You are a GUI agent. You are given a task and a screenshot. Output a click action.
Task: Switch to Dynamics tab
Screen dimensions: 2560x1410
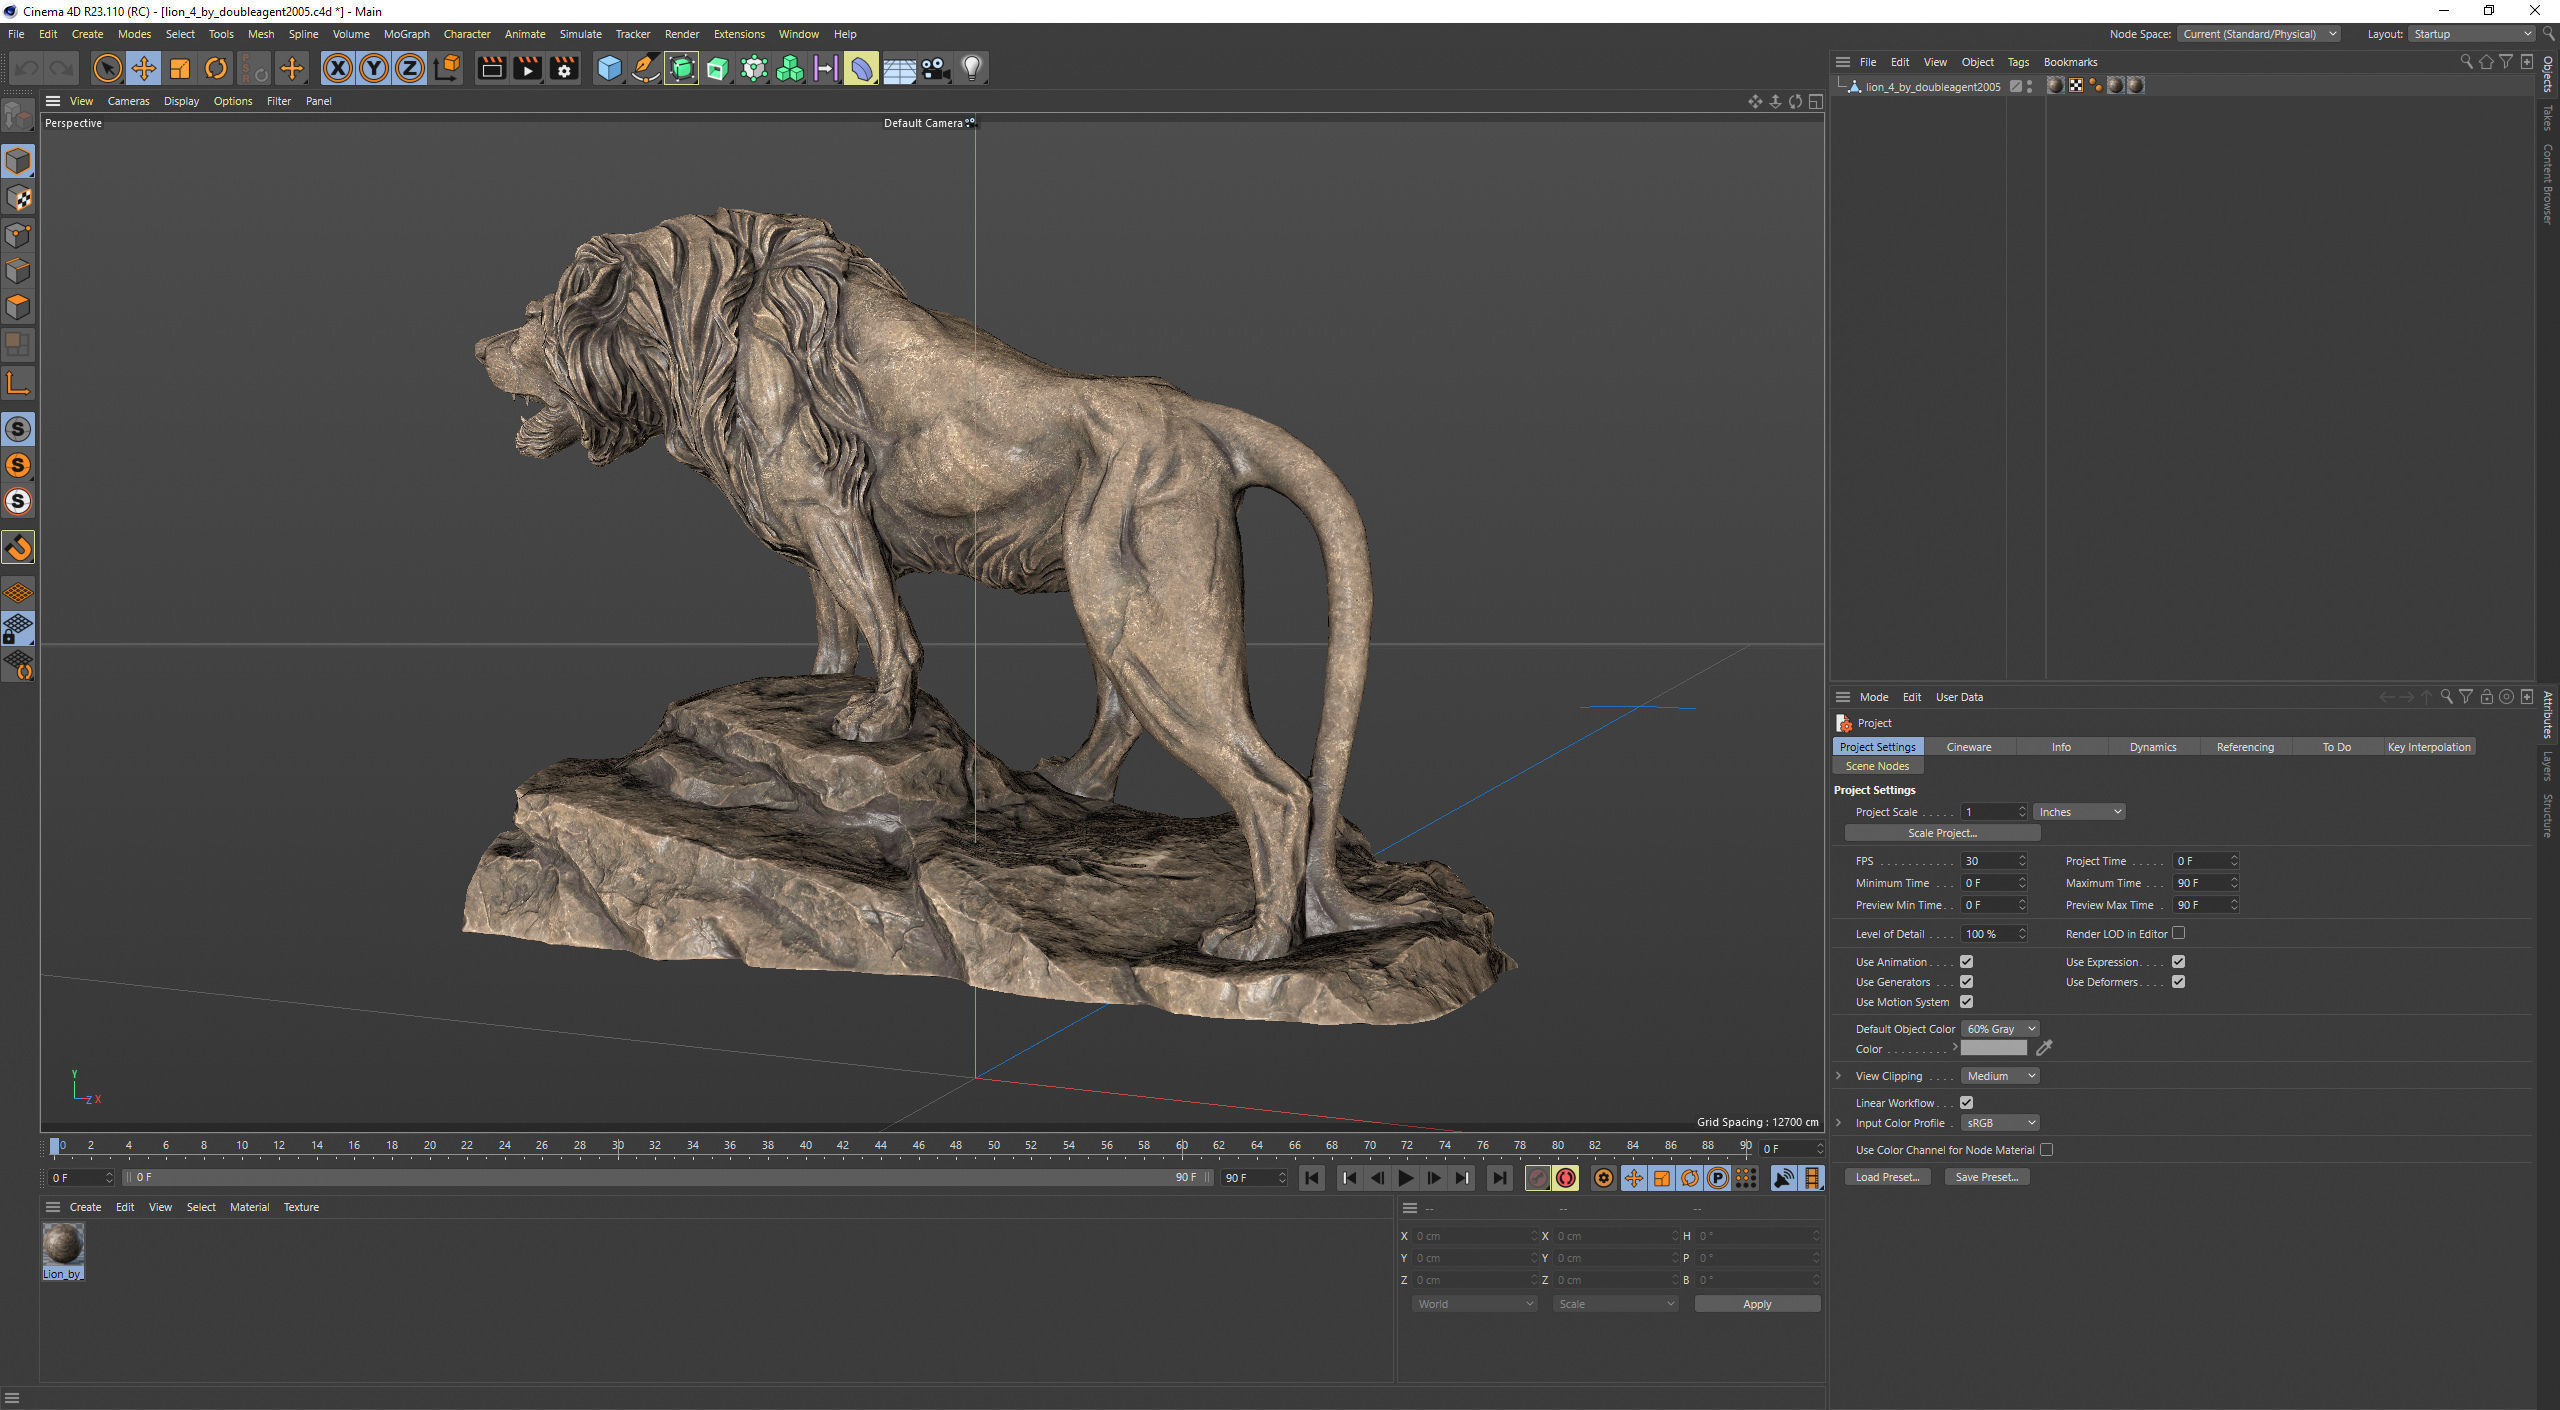tap(2153, 747)
